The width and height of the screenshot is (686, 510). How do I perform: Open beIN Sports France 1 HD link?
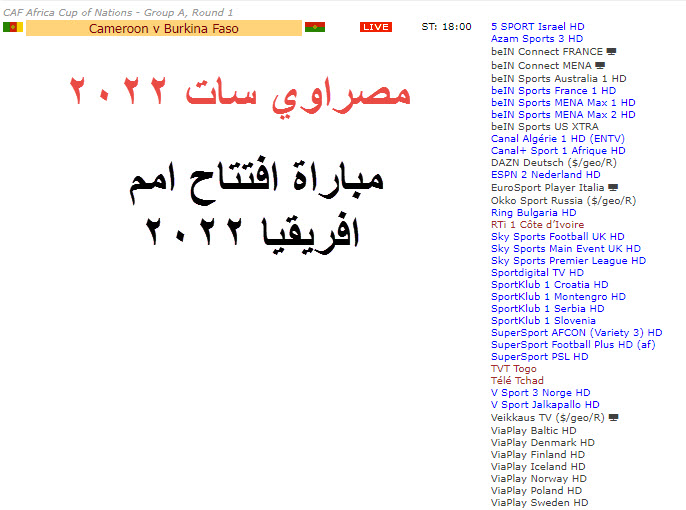pos(553,91)
